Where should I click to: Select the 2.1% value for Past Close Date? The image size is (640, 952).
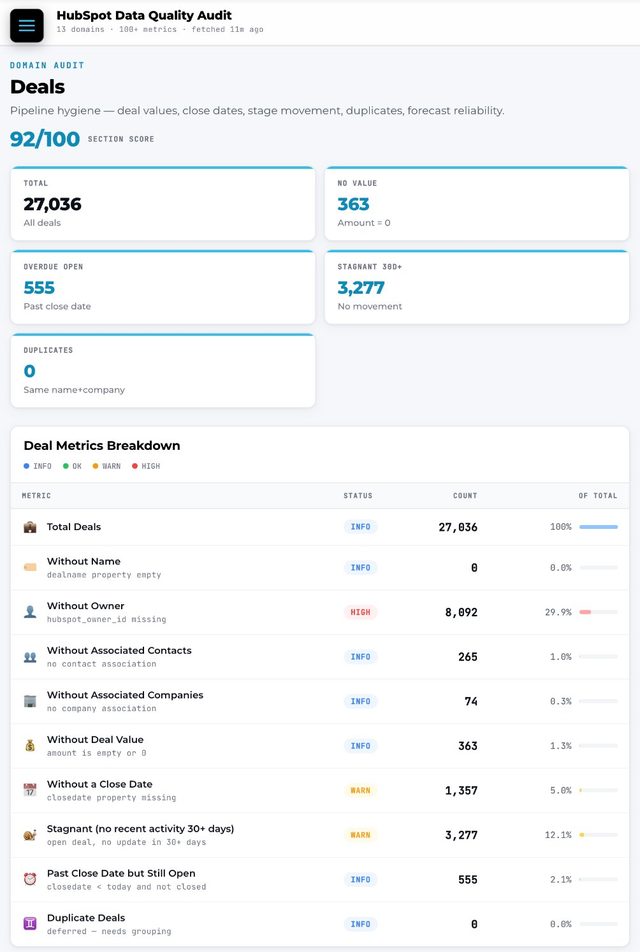click(x=560, y=879)
